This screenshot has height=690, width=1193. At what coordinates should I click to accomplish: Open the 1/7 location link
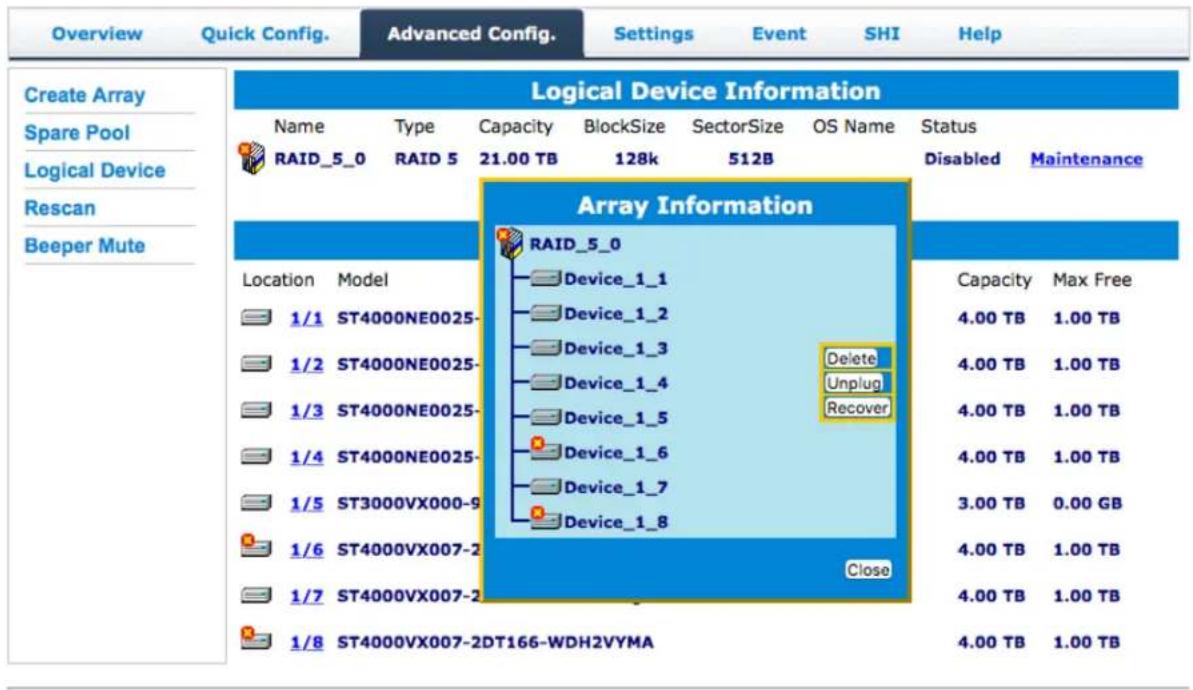pos(307,596)
